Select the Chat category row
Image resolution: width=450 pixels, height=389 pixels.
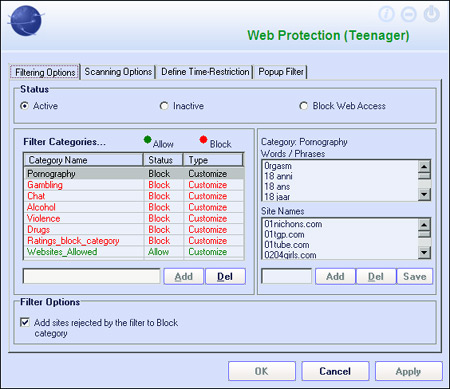(134, 196)
